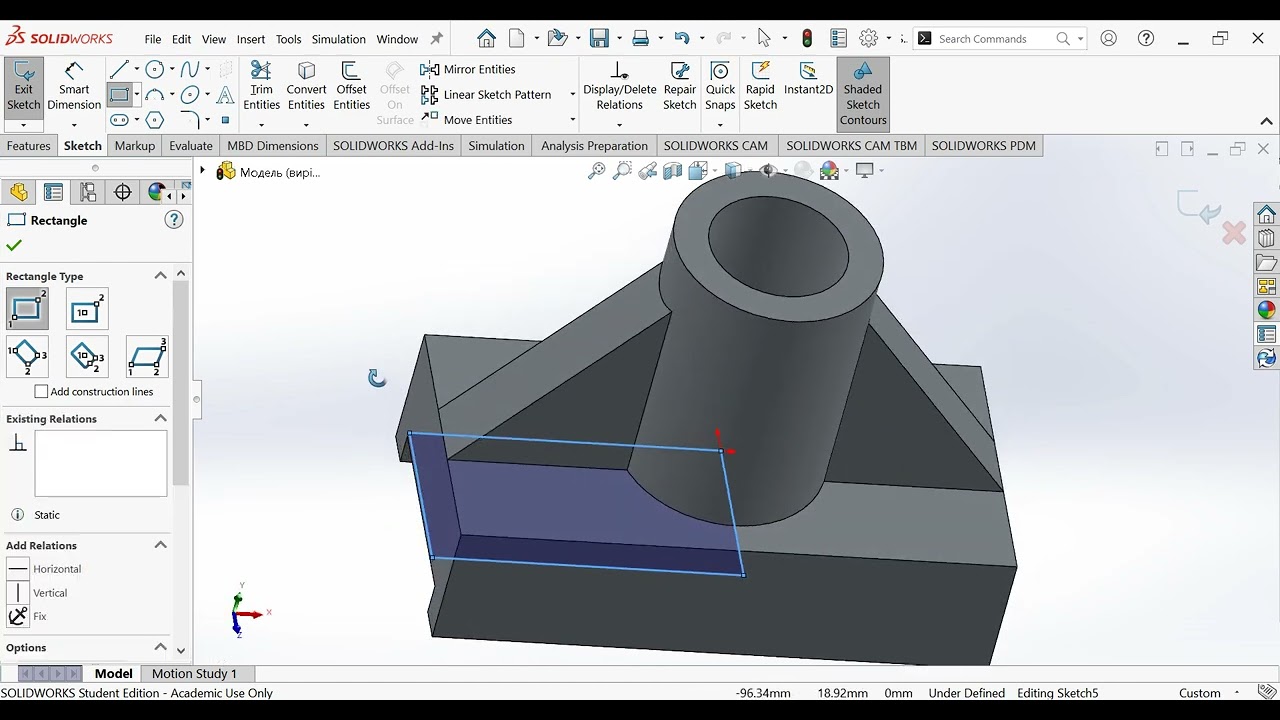Screen dimensions: 1280x720
Task: Click Move Entities
Action: tap(466, 120)
